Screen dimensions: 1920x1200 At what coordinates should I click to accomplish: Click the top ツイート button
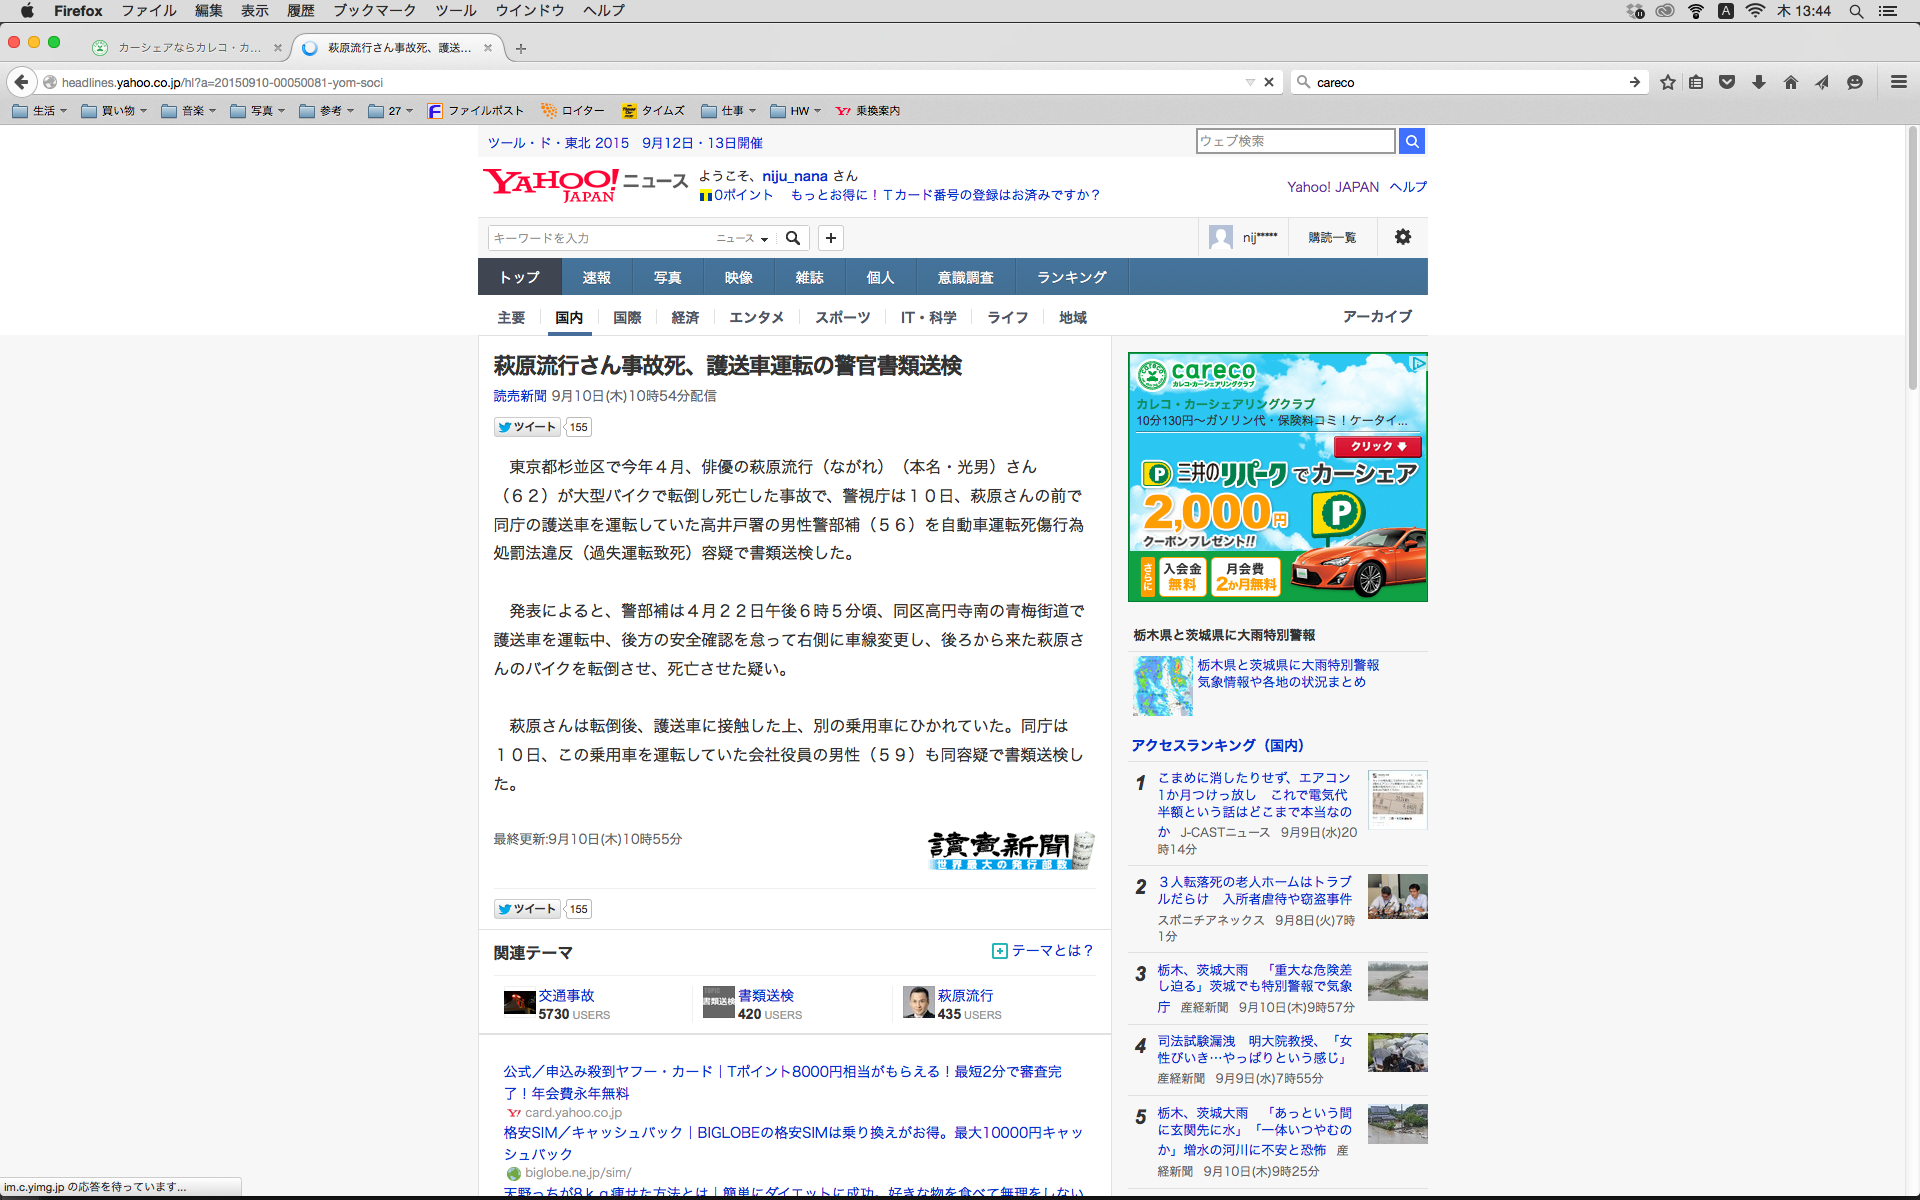pyautogui.click(x=527, y=427)
